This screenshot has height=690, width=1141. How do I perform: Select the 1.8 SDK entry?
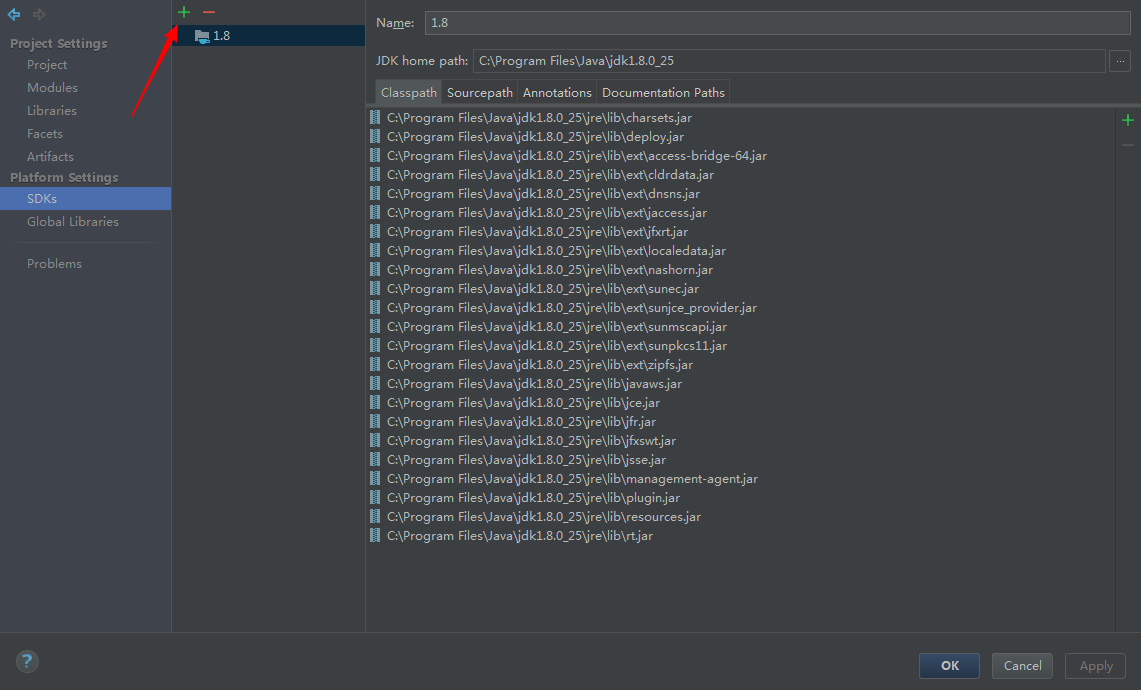(x=221, y=36)
